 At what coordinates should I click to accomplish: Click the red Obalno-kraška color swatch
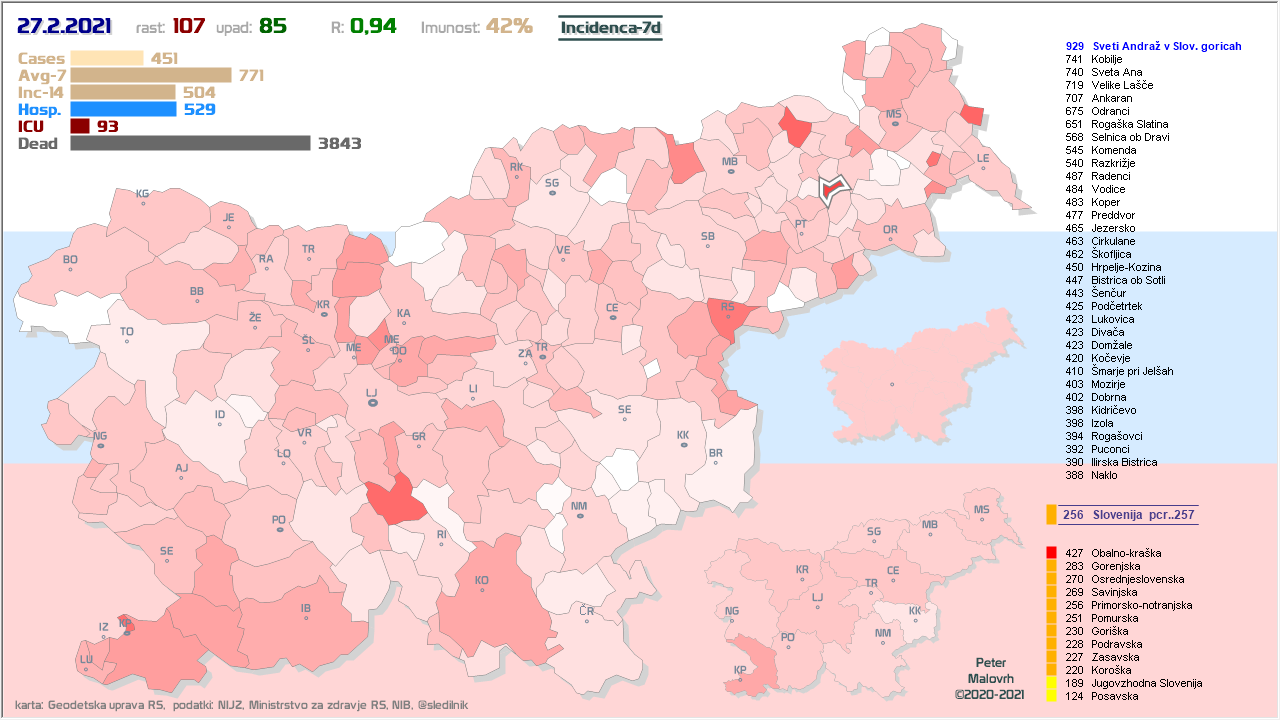click(1051, 553)
